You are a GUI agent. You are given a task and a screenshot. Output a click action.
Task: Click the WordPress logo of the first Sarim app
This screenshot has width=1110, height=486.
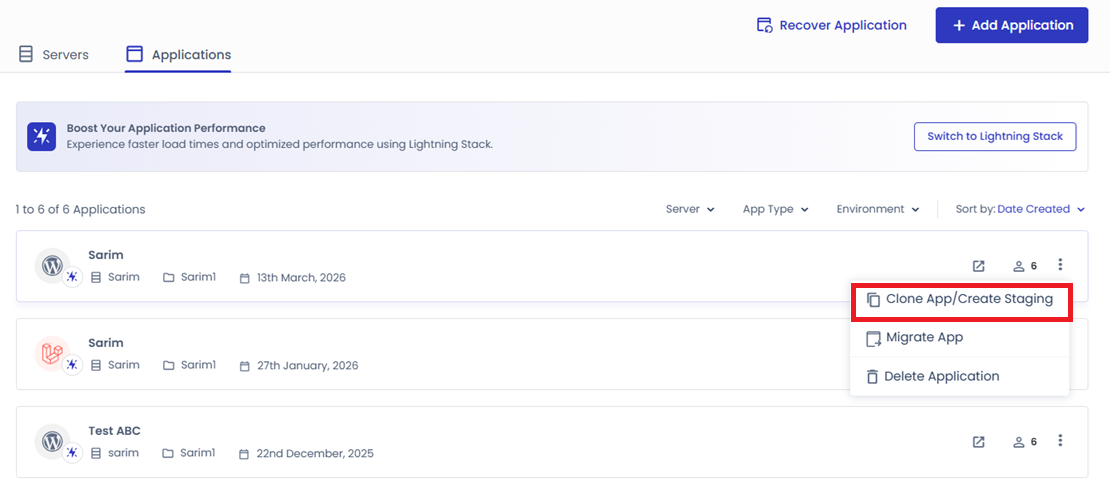coord(52,266)
